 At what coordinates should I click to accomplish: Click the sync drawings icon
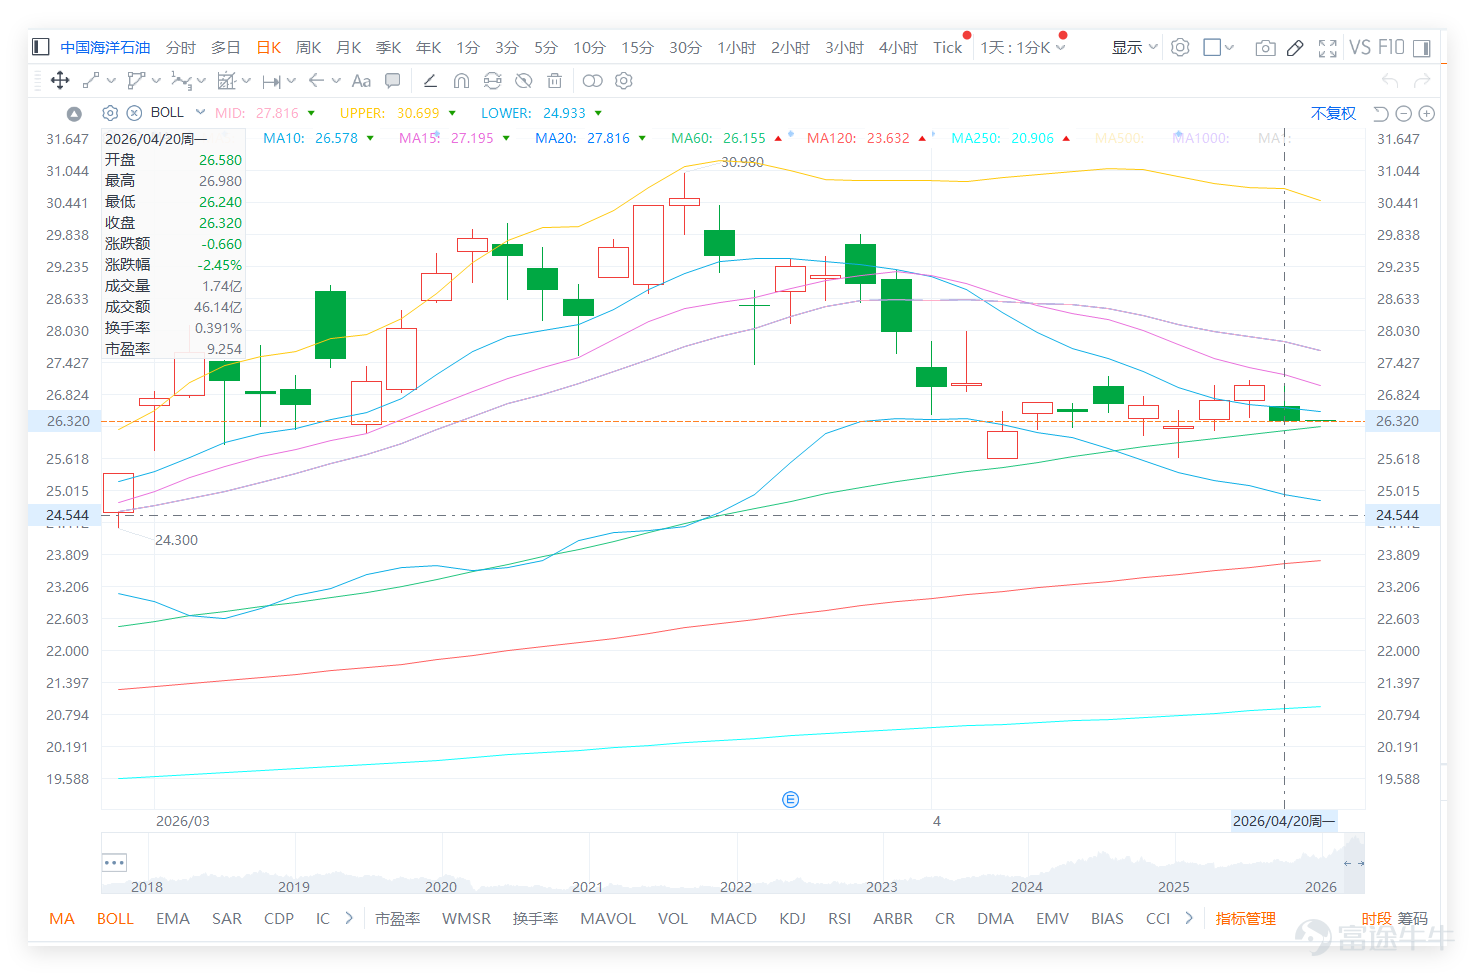(x=492, y=81)
